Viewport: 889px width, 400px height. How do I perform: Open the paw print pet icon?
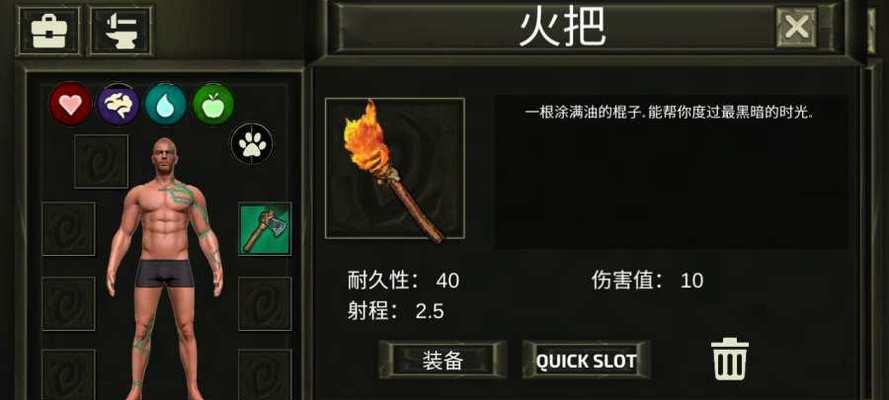click(x=252, y=144)
